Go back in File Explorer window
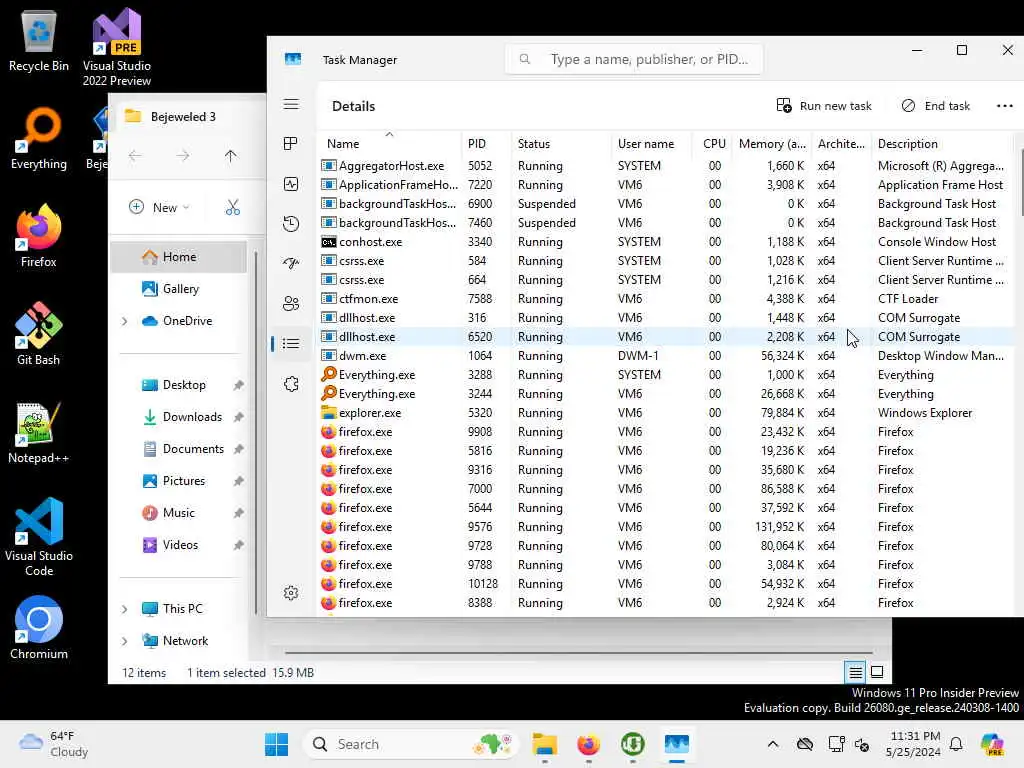1024x768 pixels. (135, 155)
